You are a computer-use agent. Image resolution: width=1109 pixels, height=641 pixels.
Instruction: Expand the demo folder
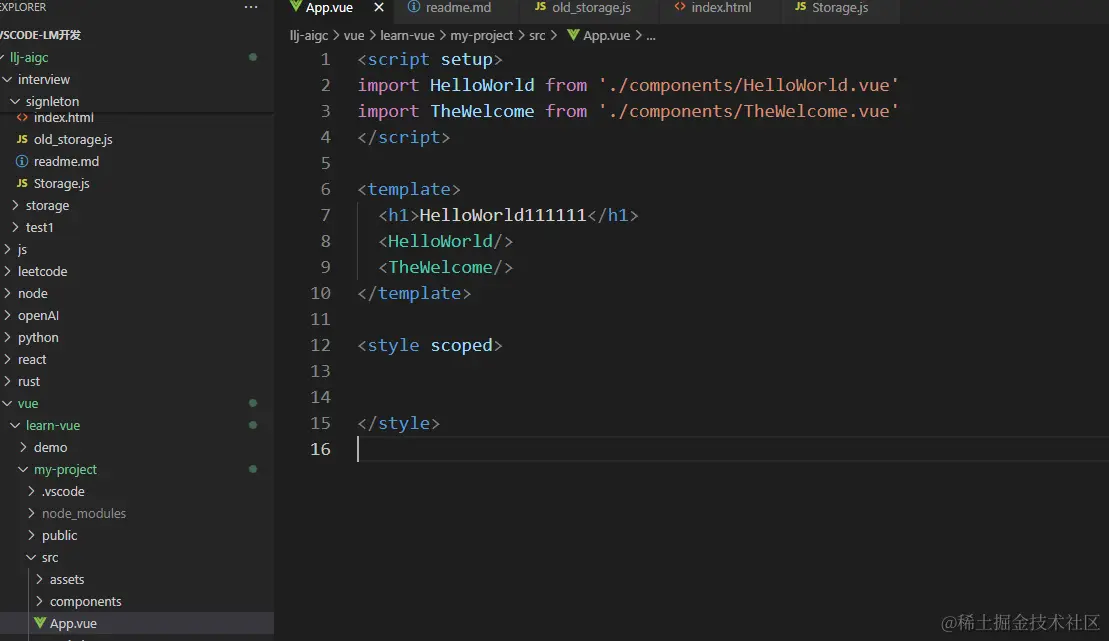[50, 447]
